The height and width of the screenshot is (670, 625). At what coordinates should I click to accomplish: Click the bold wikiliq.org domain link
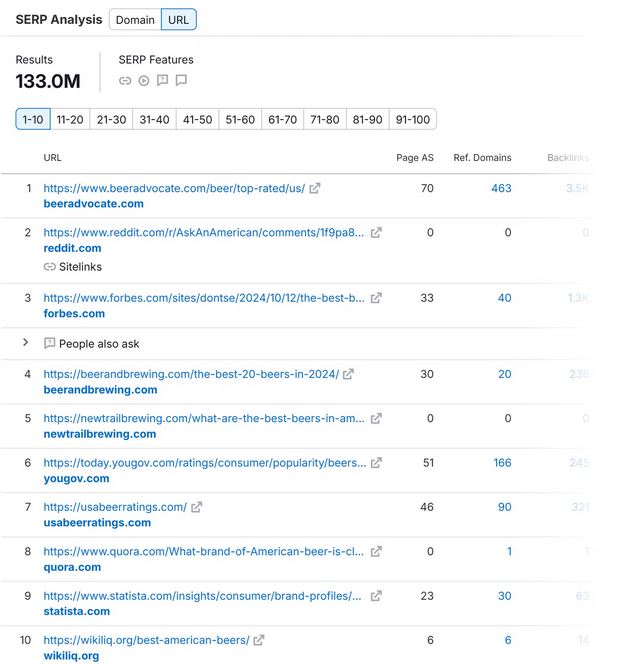[x=71, y=656]
